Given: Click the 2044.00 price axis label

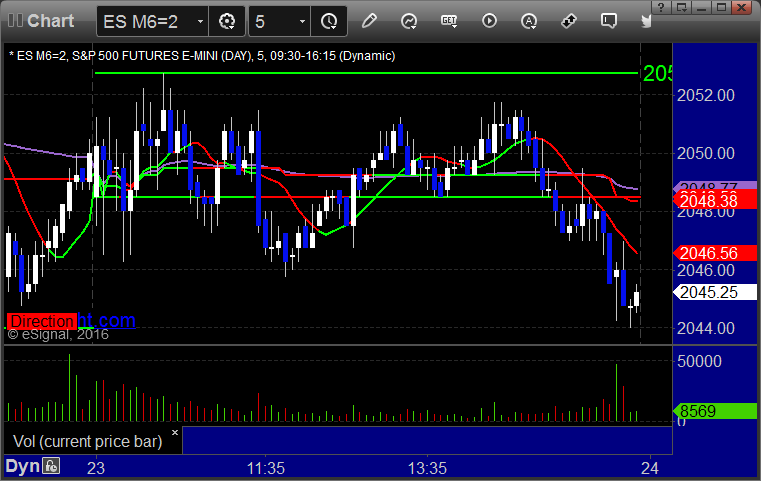Looking at the screenshot, I should tap(706, 329).
